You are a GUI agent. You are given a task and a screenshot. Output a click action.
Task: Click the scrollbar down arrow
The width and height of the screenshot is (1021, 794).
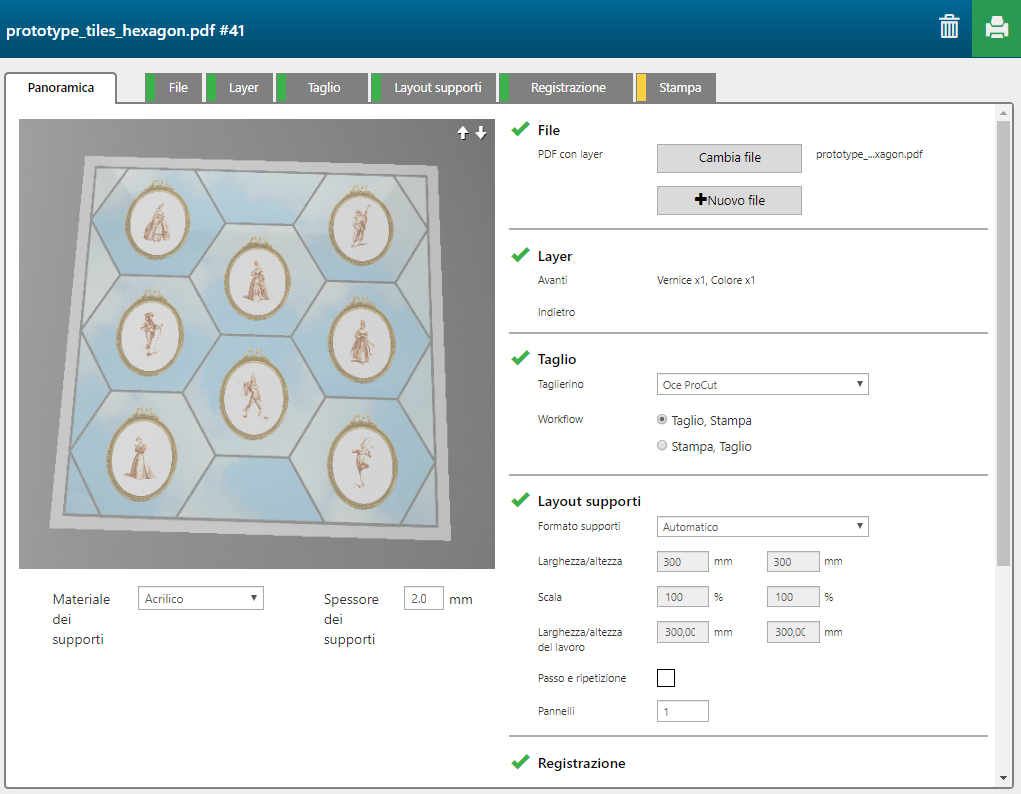1003,778
